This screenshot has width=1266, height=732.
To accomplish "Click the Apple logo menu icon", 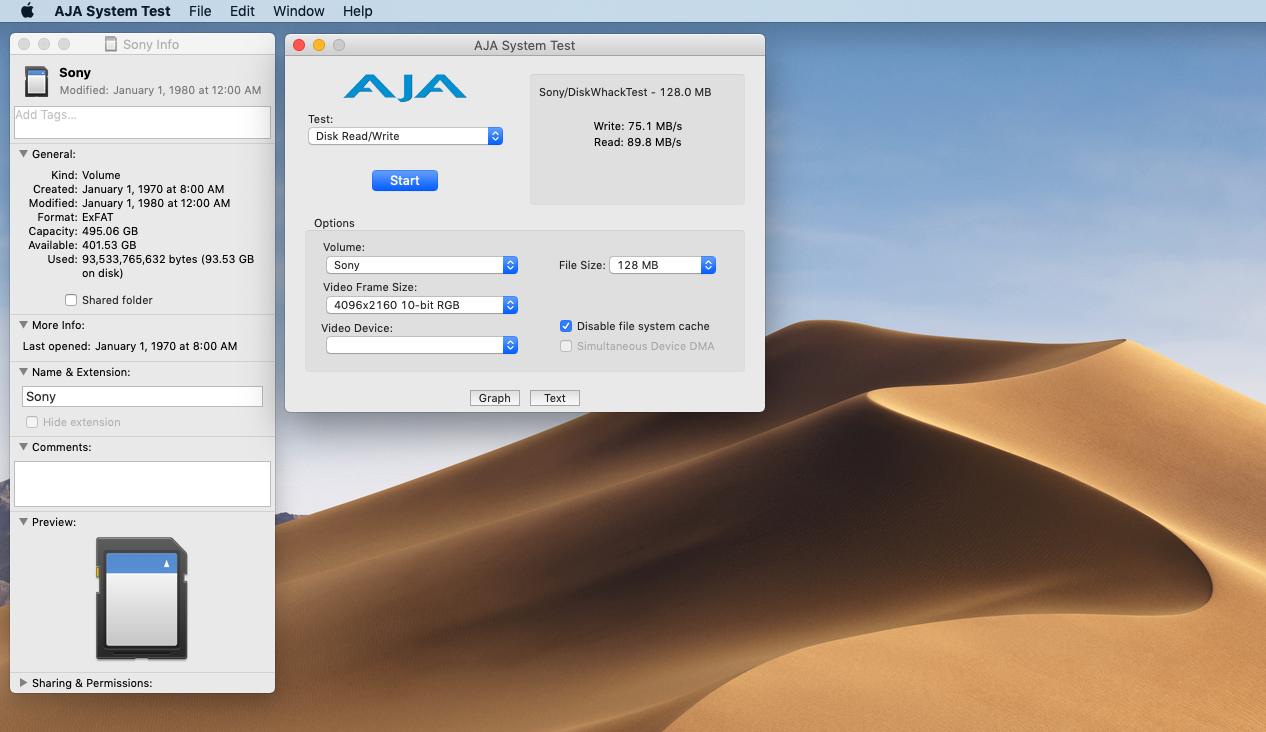I will coord(27,11).
